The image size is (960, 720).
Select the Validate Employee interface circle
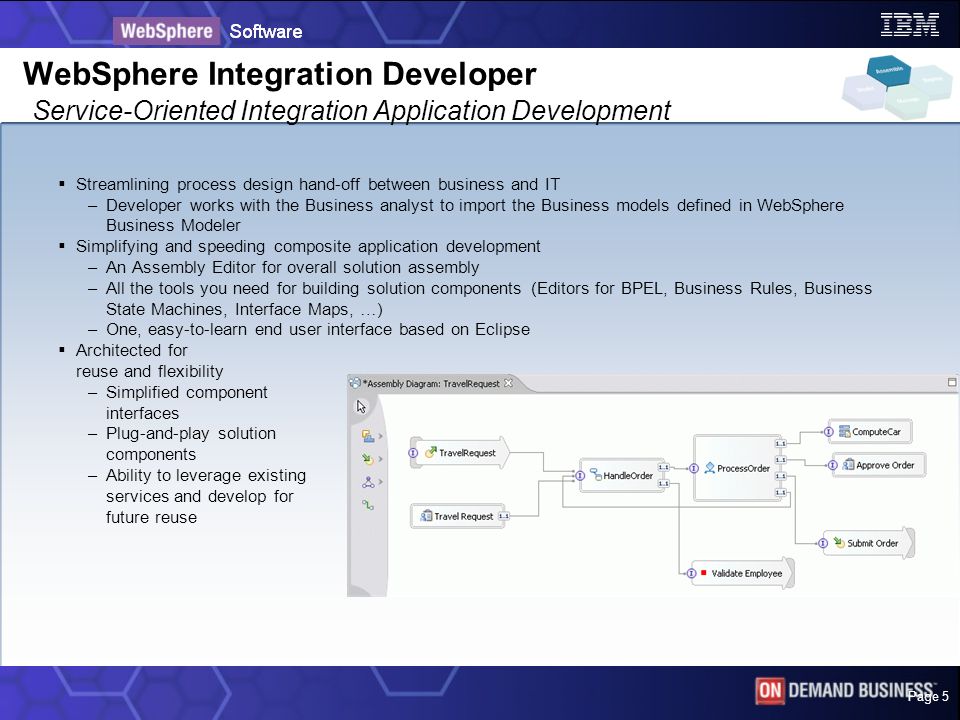pyautogui.click(x=691, y=573)
